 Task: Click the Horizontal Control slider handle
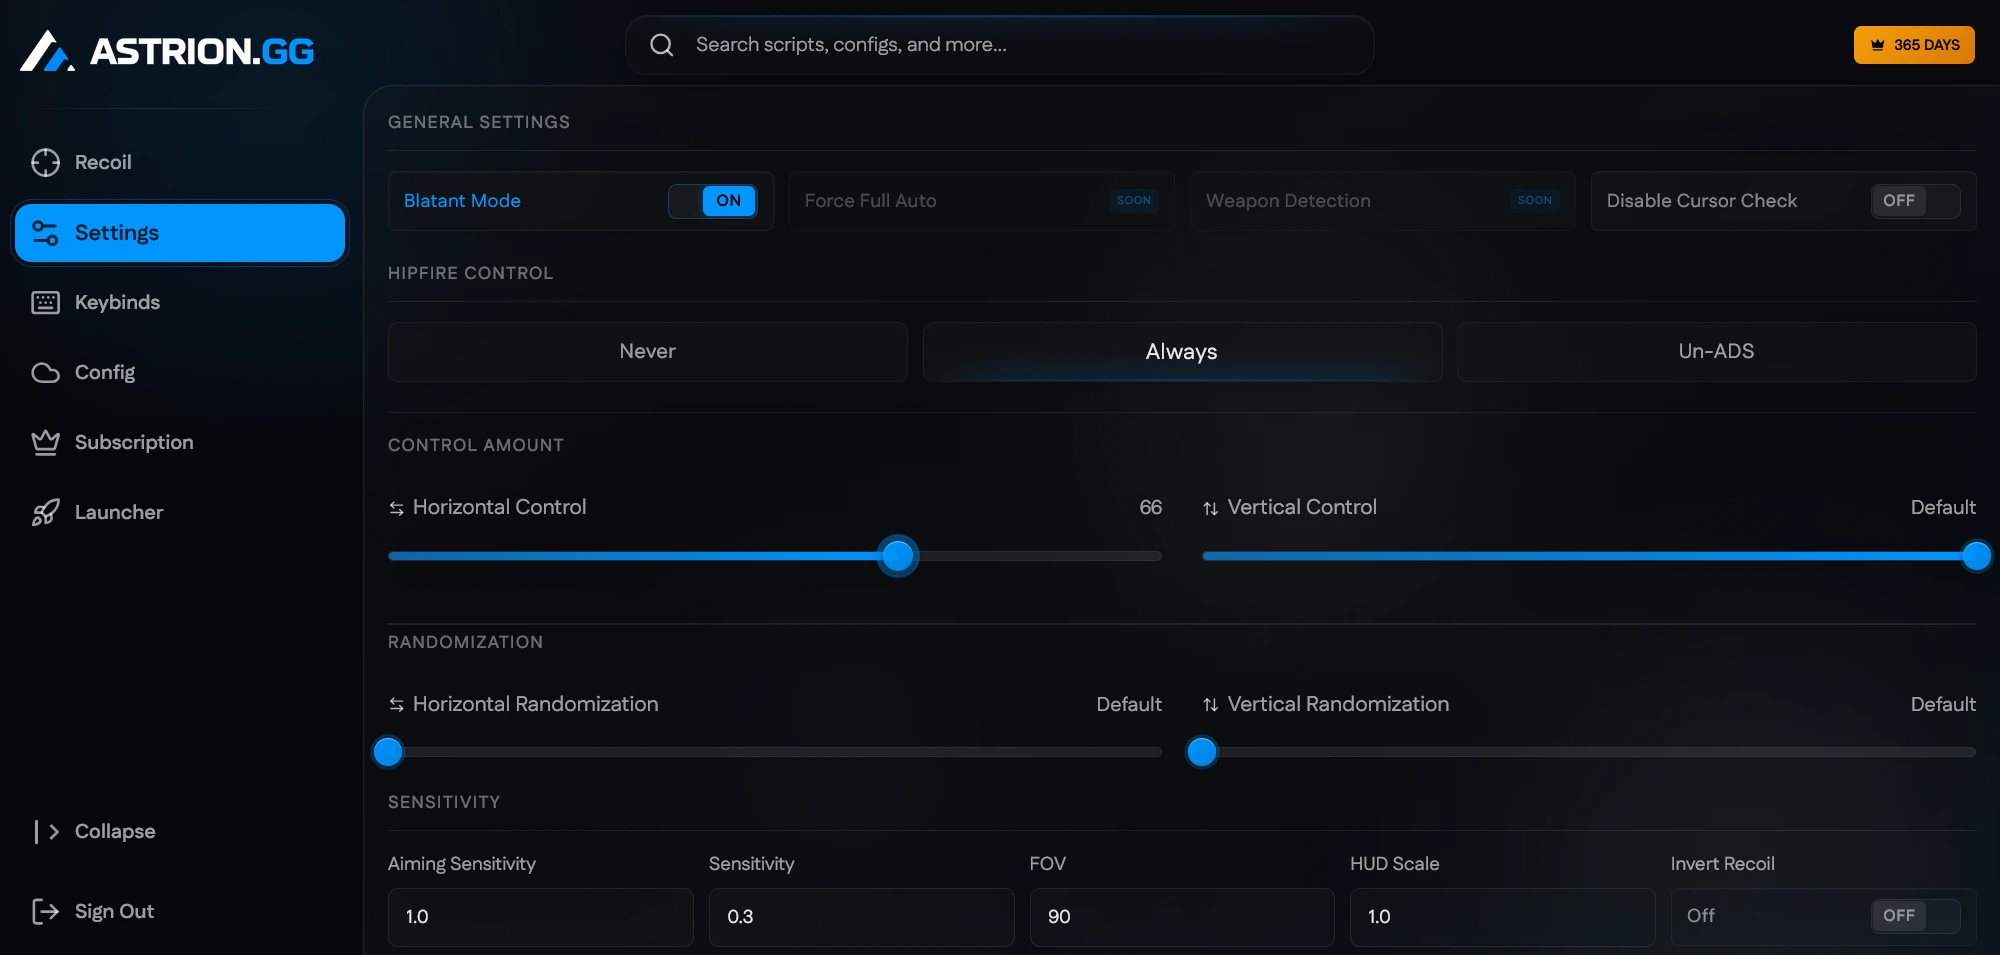click(x=898, y=556)
